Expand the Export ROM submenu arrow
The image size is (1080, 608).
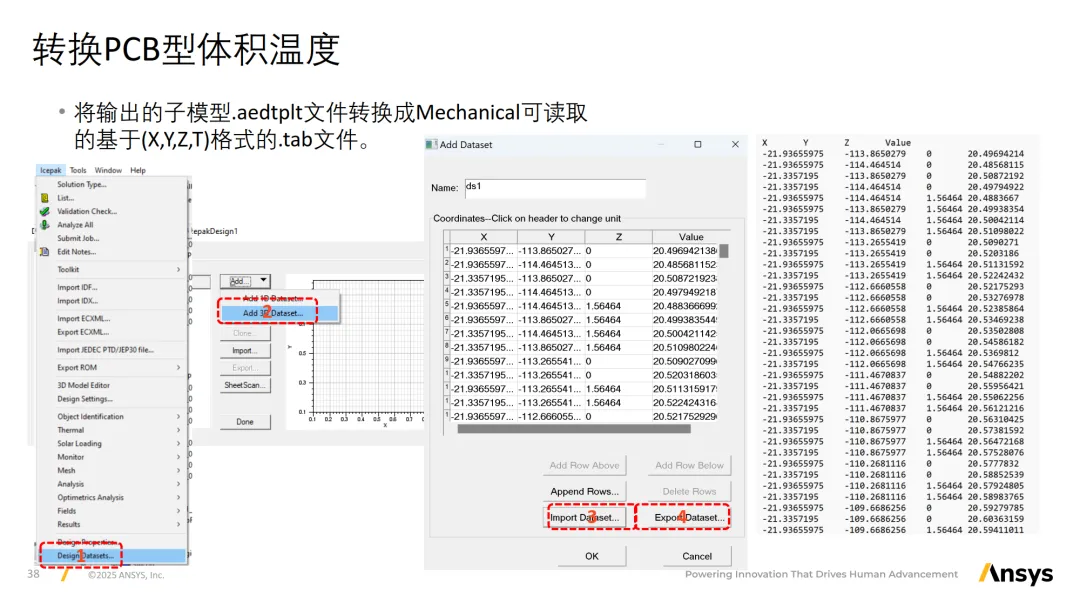(178, 368)
